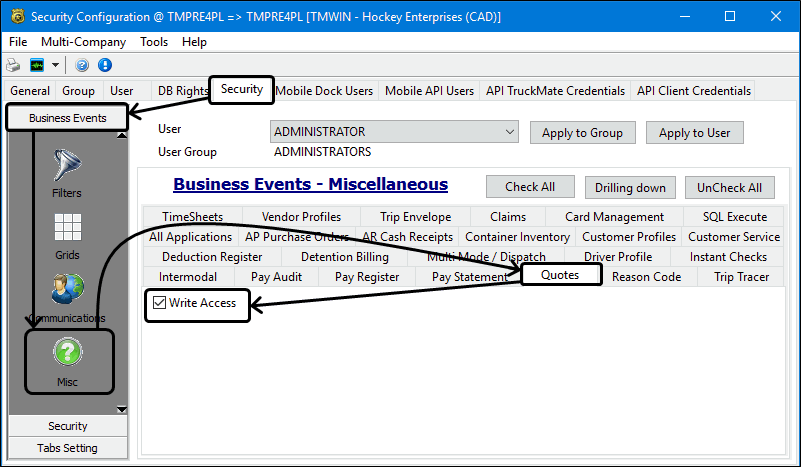Viewport: 801px width, 467px height.
Task: Open the User ADMINISTRATOR dropdown
Action: 394,132
